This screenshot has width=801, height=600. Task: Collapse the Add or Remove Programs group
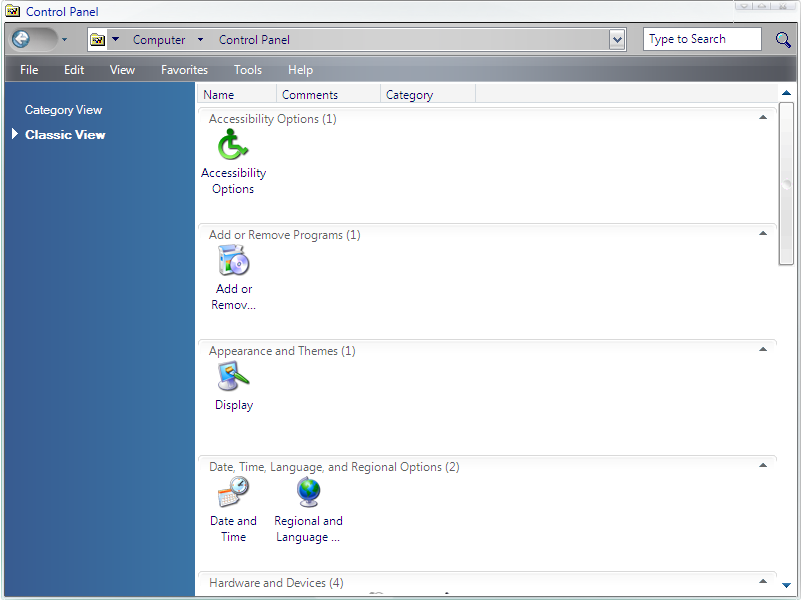click(x=763, y=233)
